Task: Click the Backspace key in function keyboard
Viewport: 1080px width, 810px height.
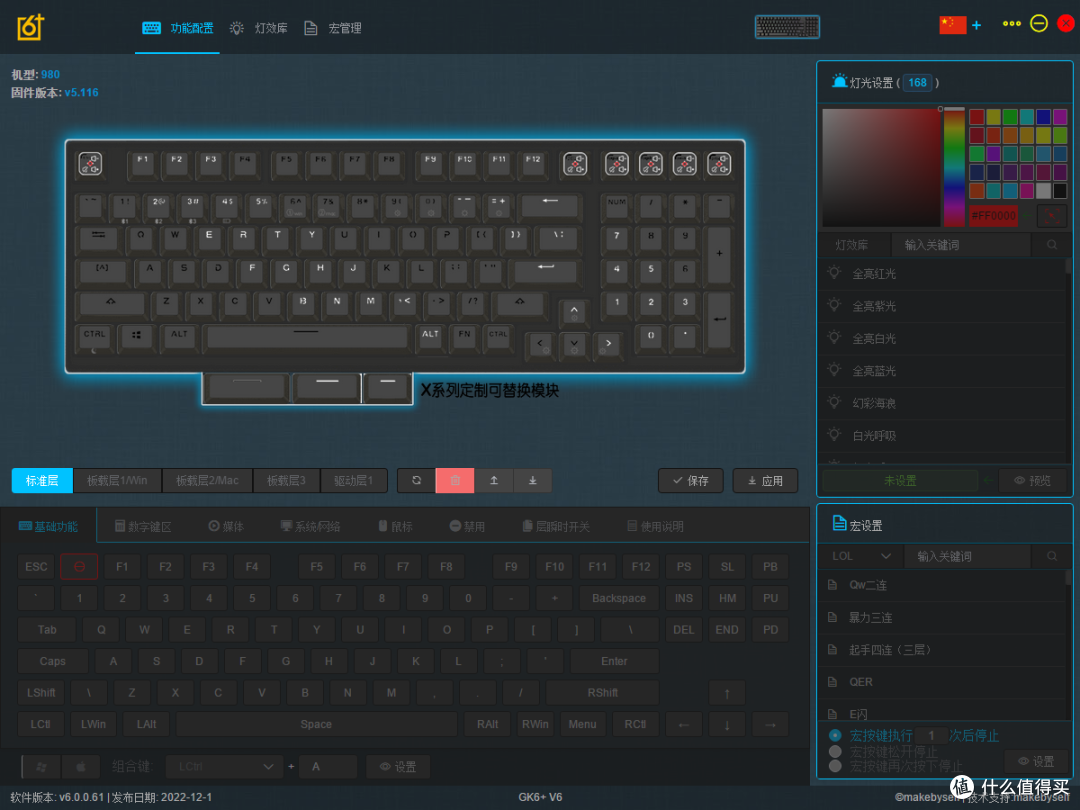Action: [x=619, y=598]
